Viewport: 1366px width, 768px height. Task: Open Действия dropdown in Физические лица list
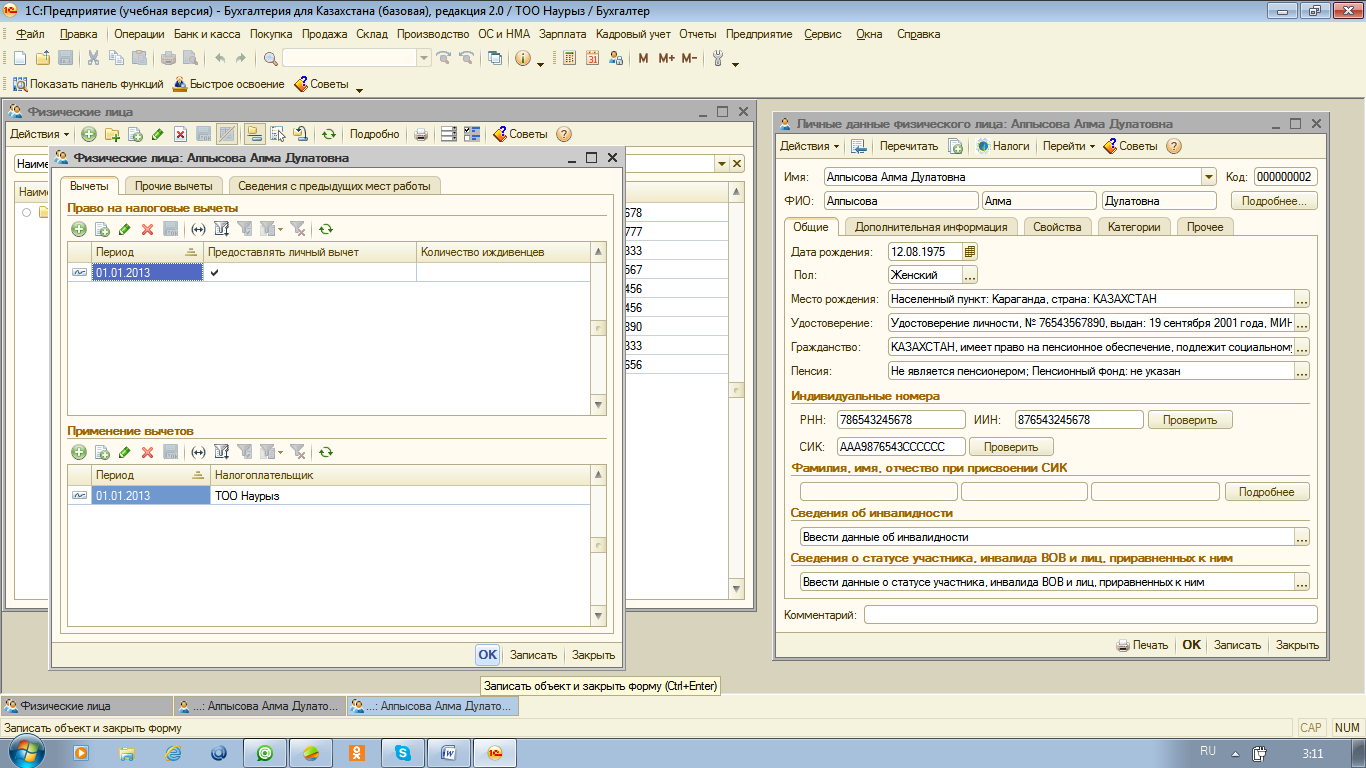(x=39, y=134)
